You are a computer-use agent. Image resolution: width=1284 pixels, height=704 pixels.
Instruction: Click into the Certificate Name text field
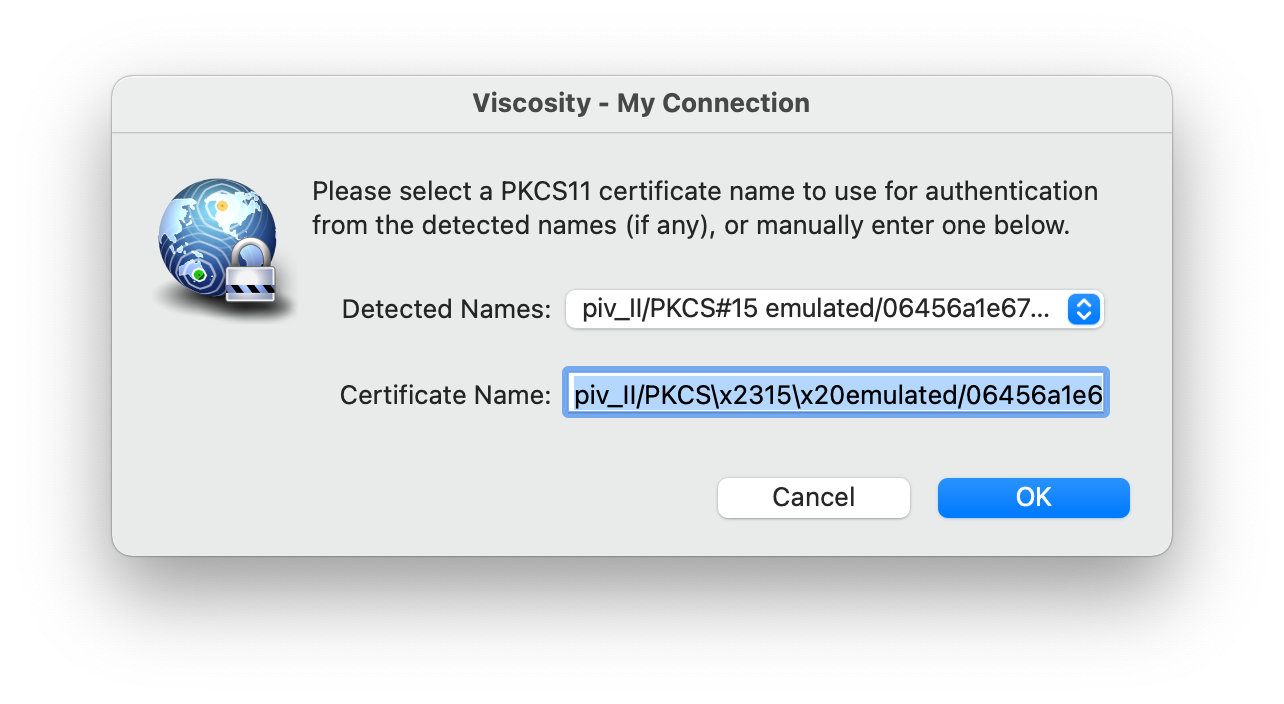836,395
